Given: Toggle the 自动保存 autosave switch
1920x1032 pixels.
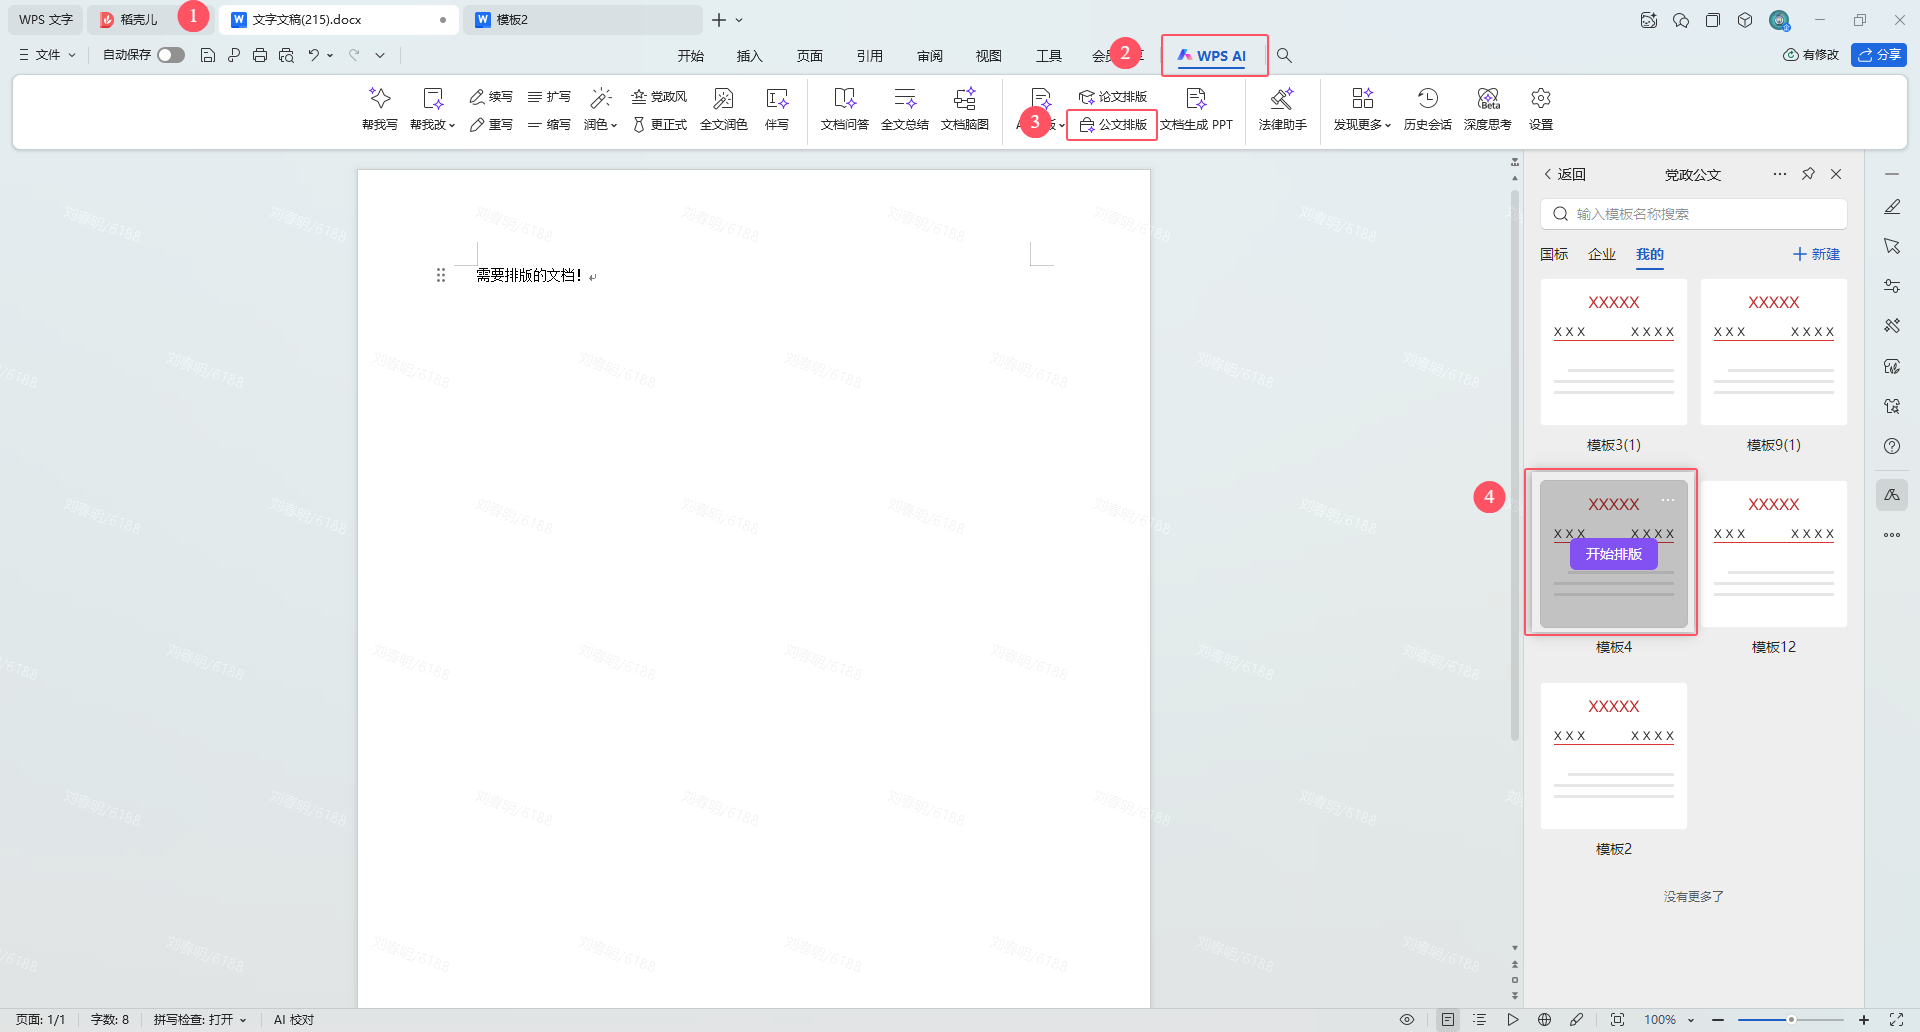Looking at the screenshot, I should coord(171,55).
